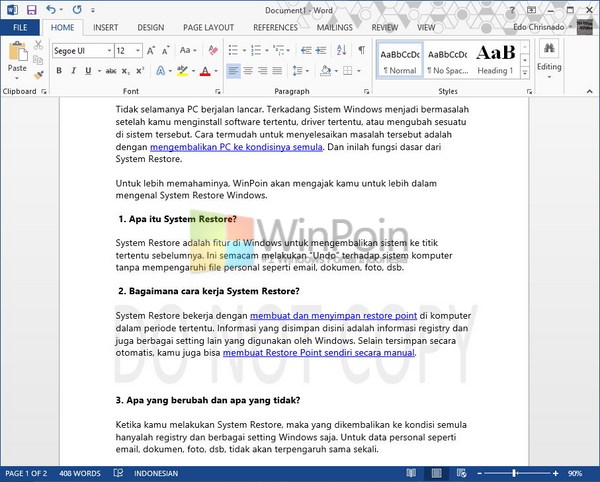Follow link membuat dan menyimpan restore point
The height and width of the screenshot is (482, 600).
tap(333, 316)
